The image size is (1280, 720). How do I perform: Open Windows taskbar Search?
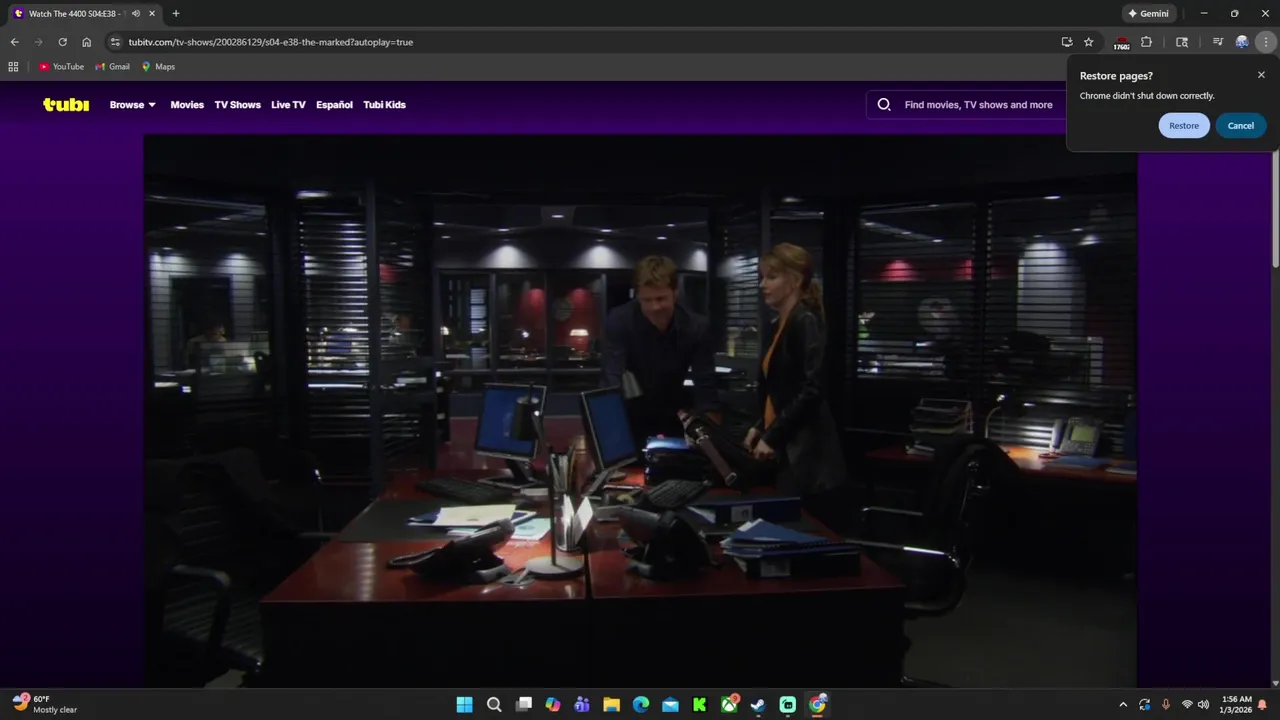click(494, 704)
